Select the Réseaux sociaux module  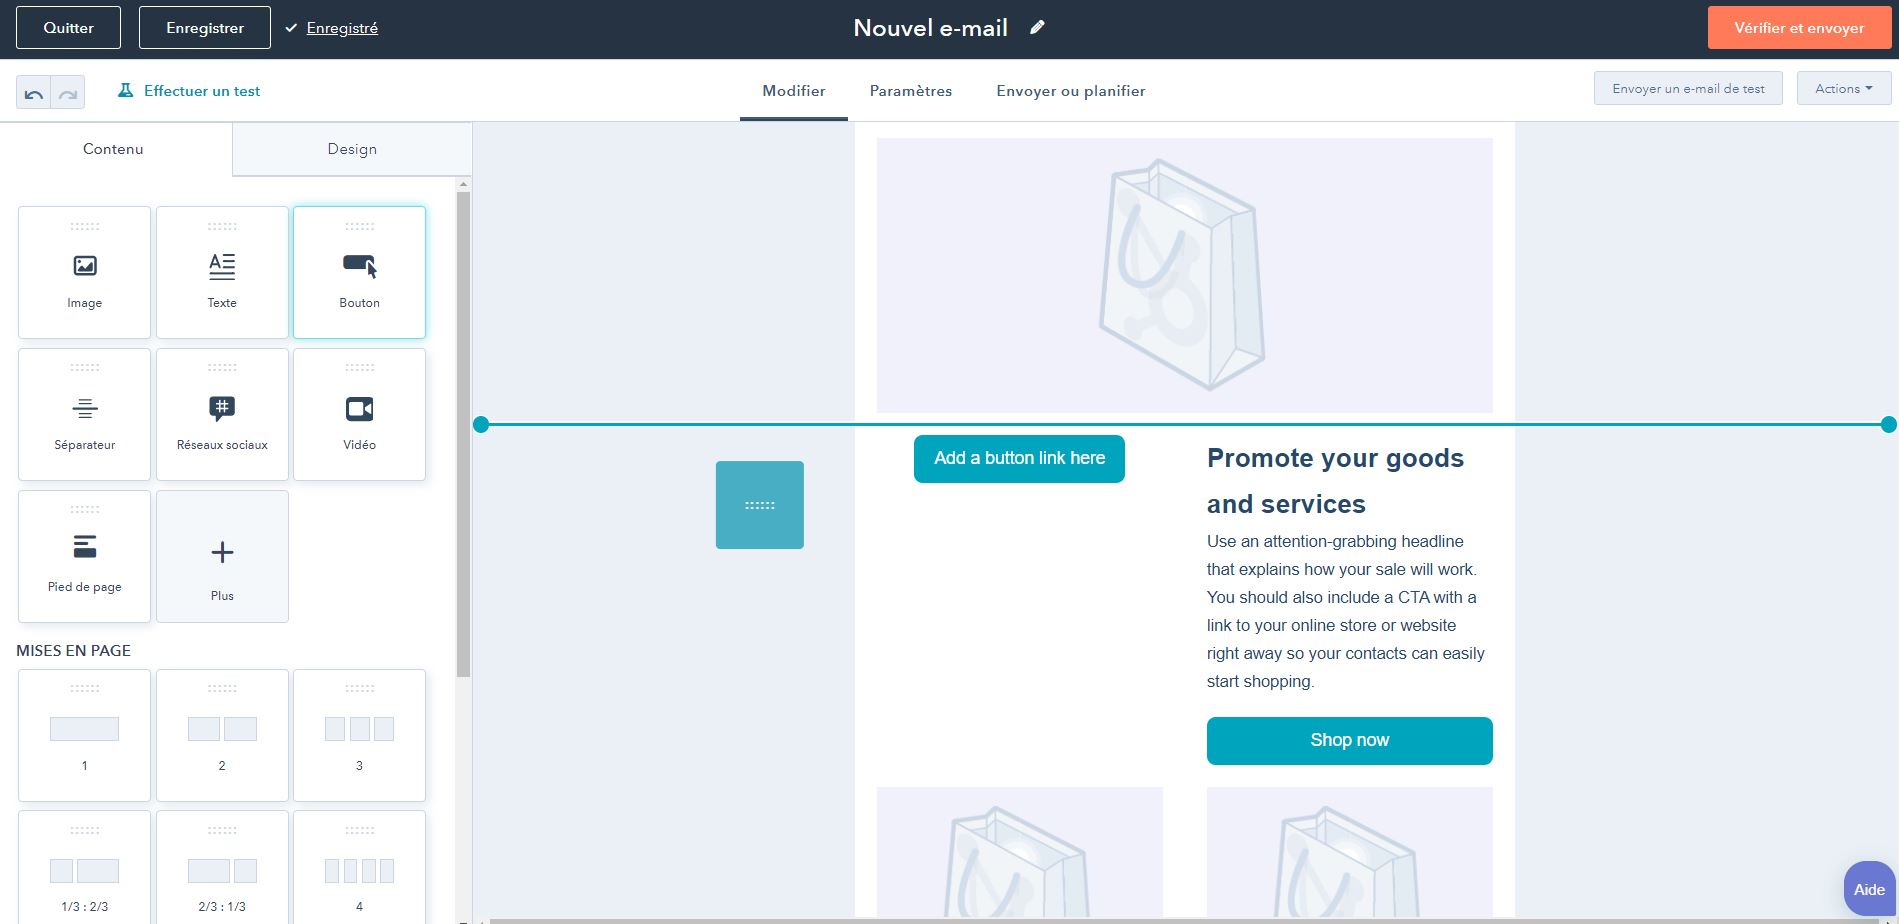[222, 414]
